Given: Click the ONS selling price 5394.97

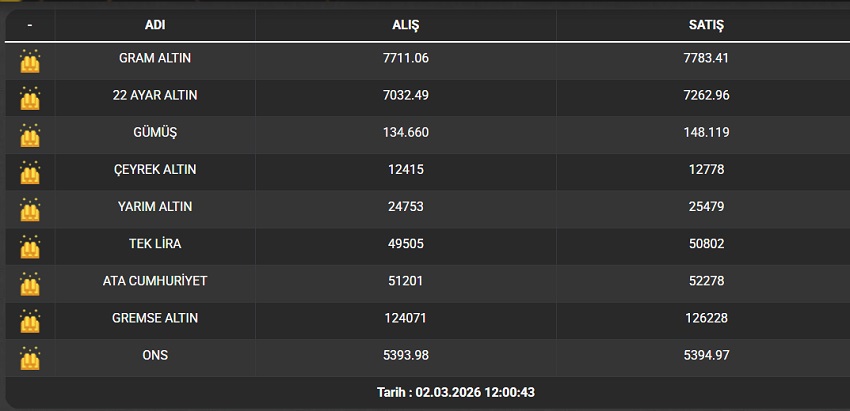Looking at the screenshot, I should point(706,355).
